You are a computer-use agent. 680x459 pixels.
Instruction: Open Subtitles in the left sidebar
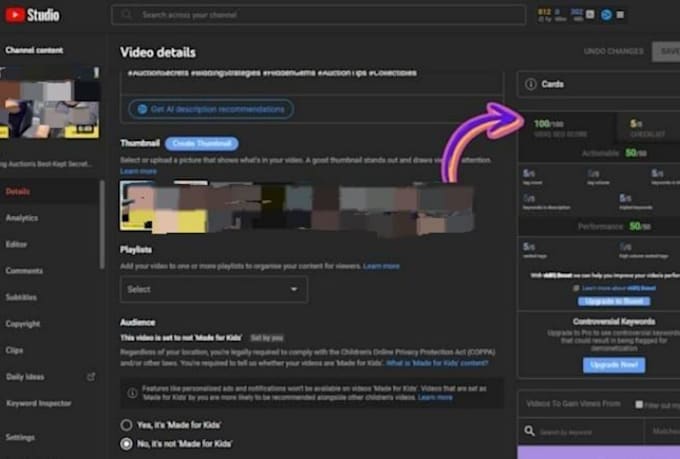[x=21, y=297]
